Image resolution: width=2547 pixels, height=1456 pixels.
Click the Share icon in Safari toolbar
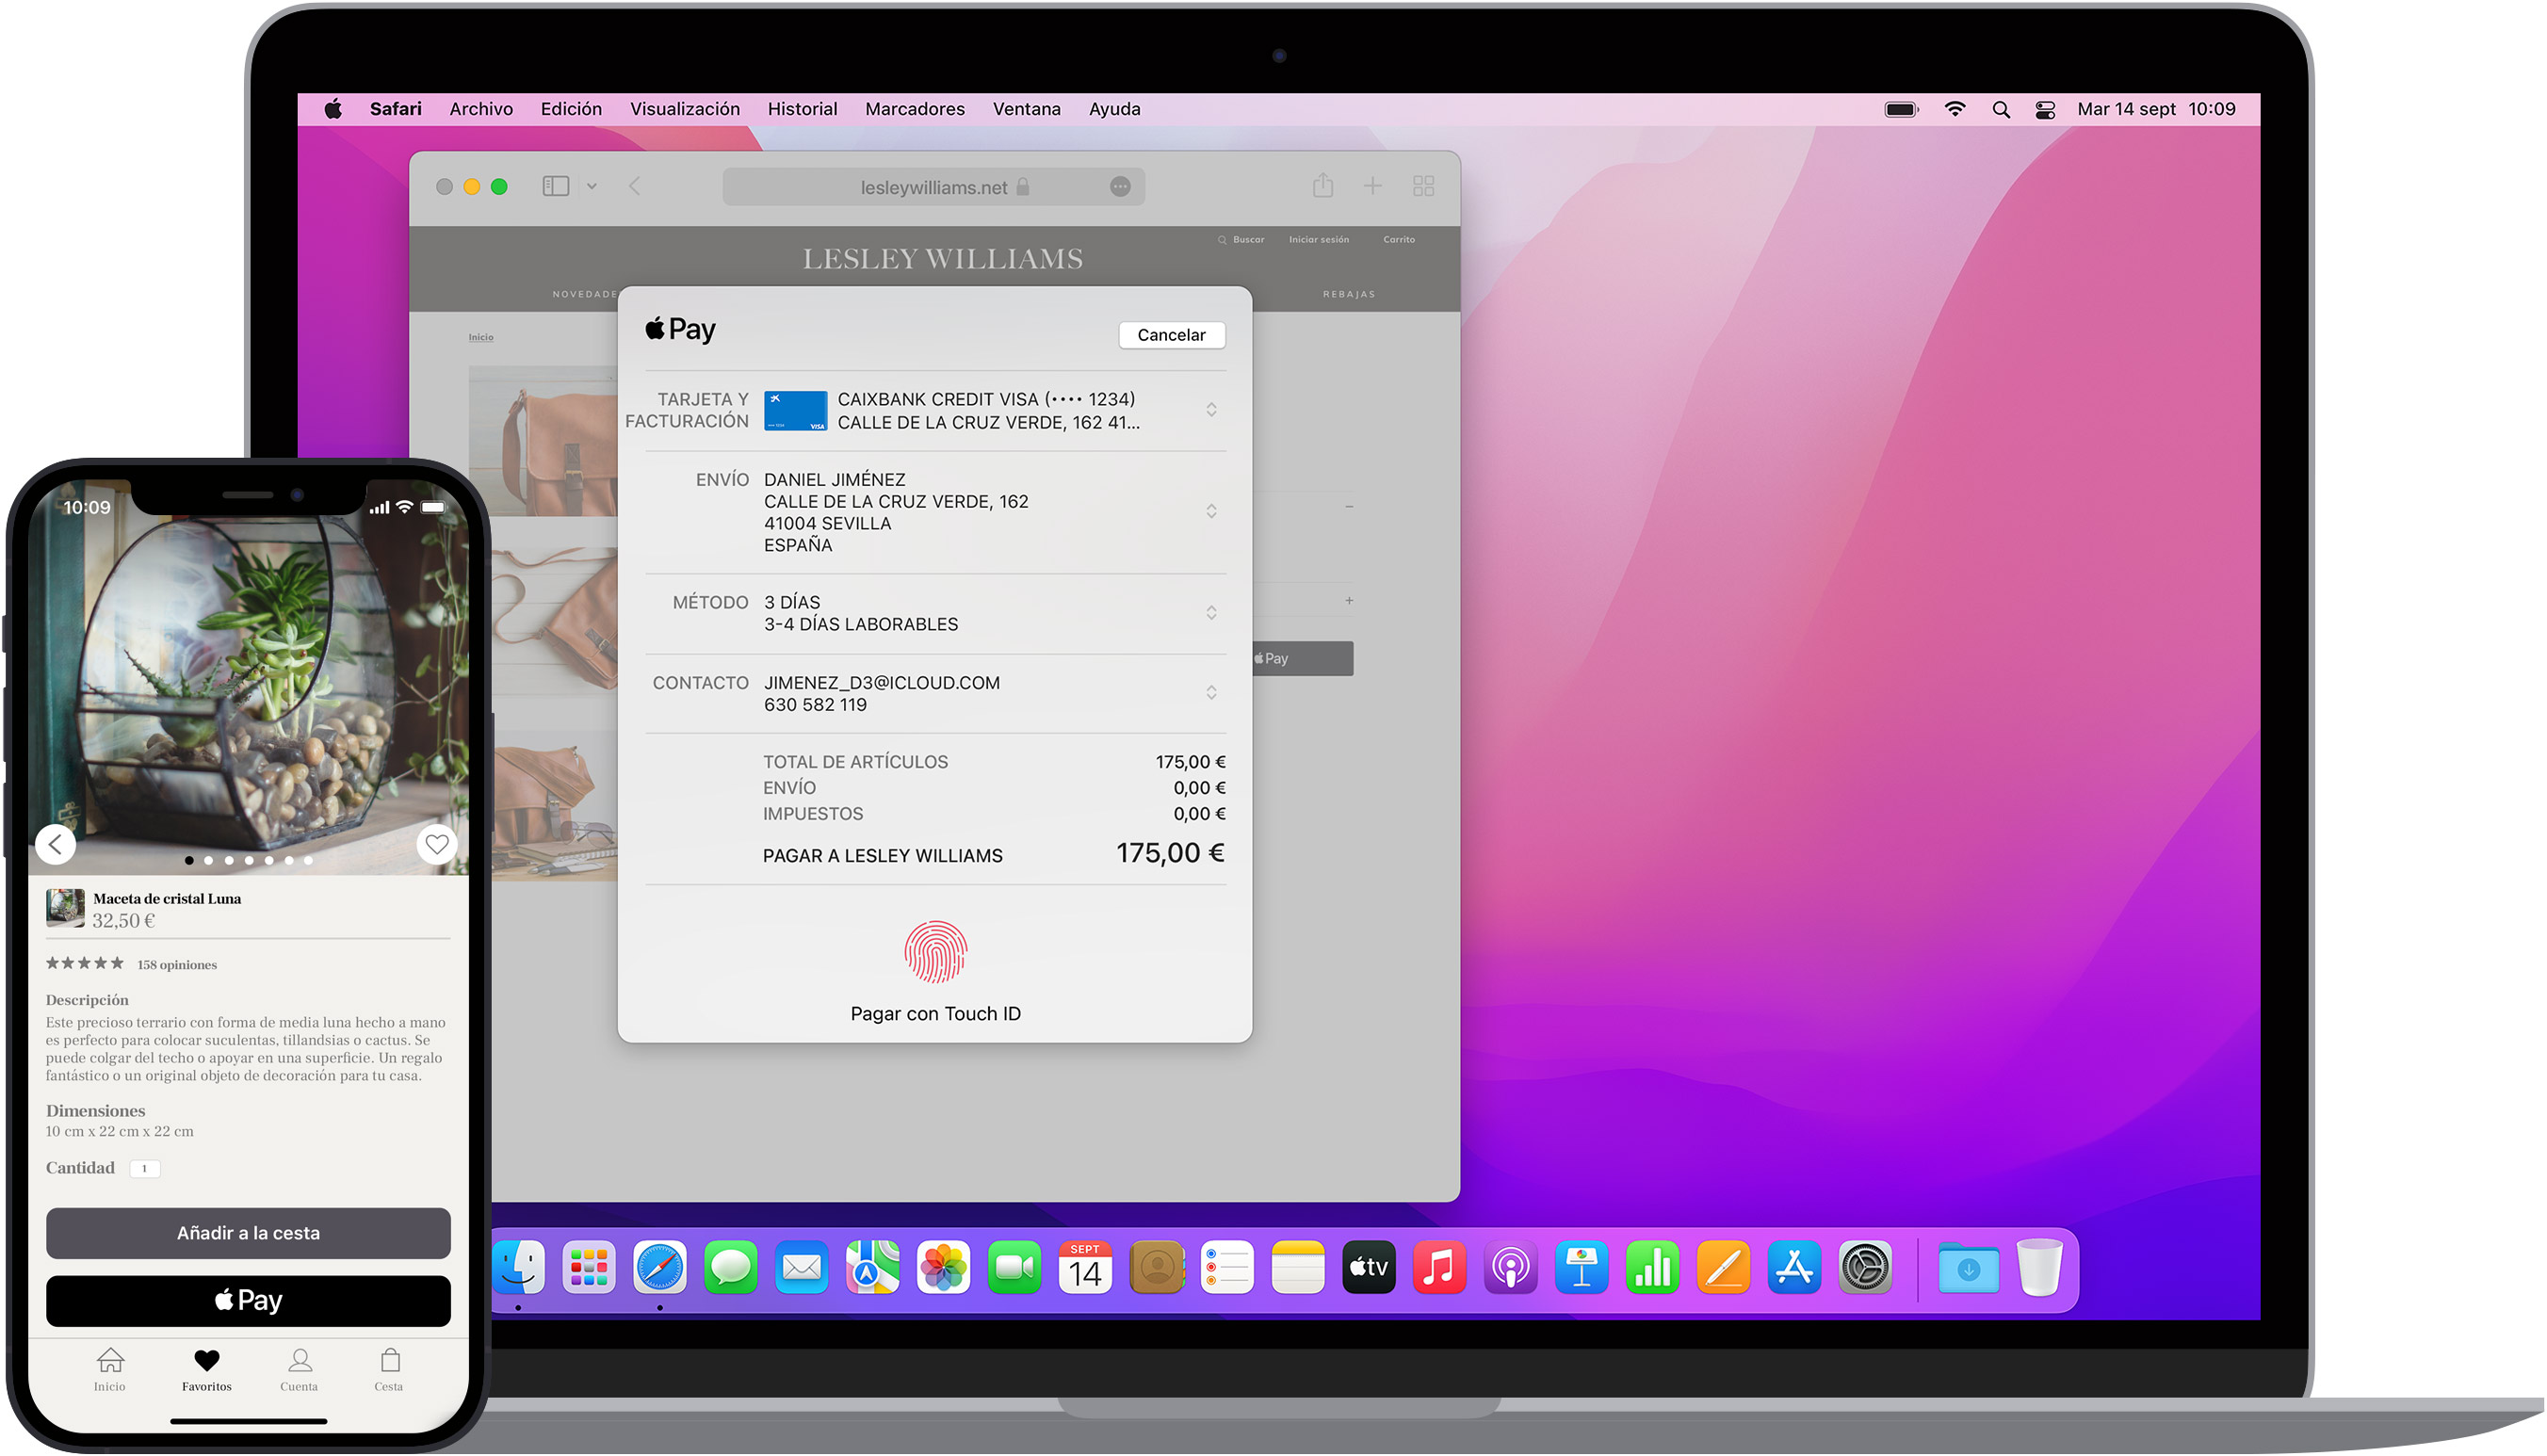click(x=1323, y=186)
